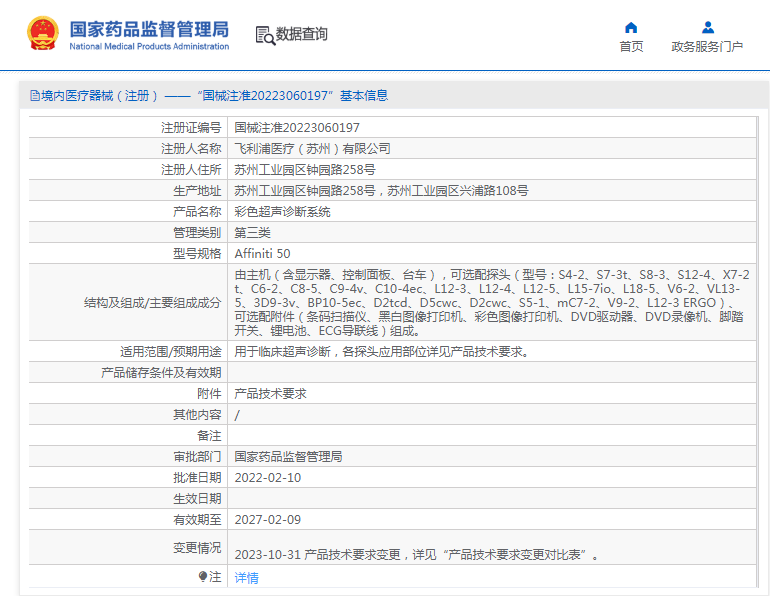This screenshot has height=596, width=770.
Task: Click the 生效日期 row label
Action: (x=197, y=499)
